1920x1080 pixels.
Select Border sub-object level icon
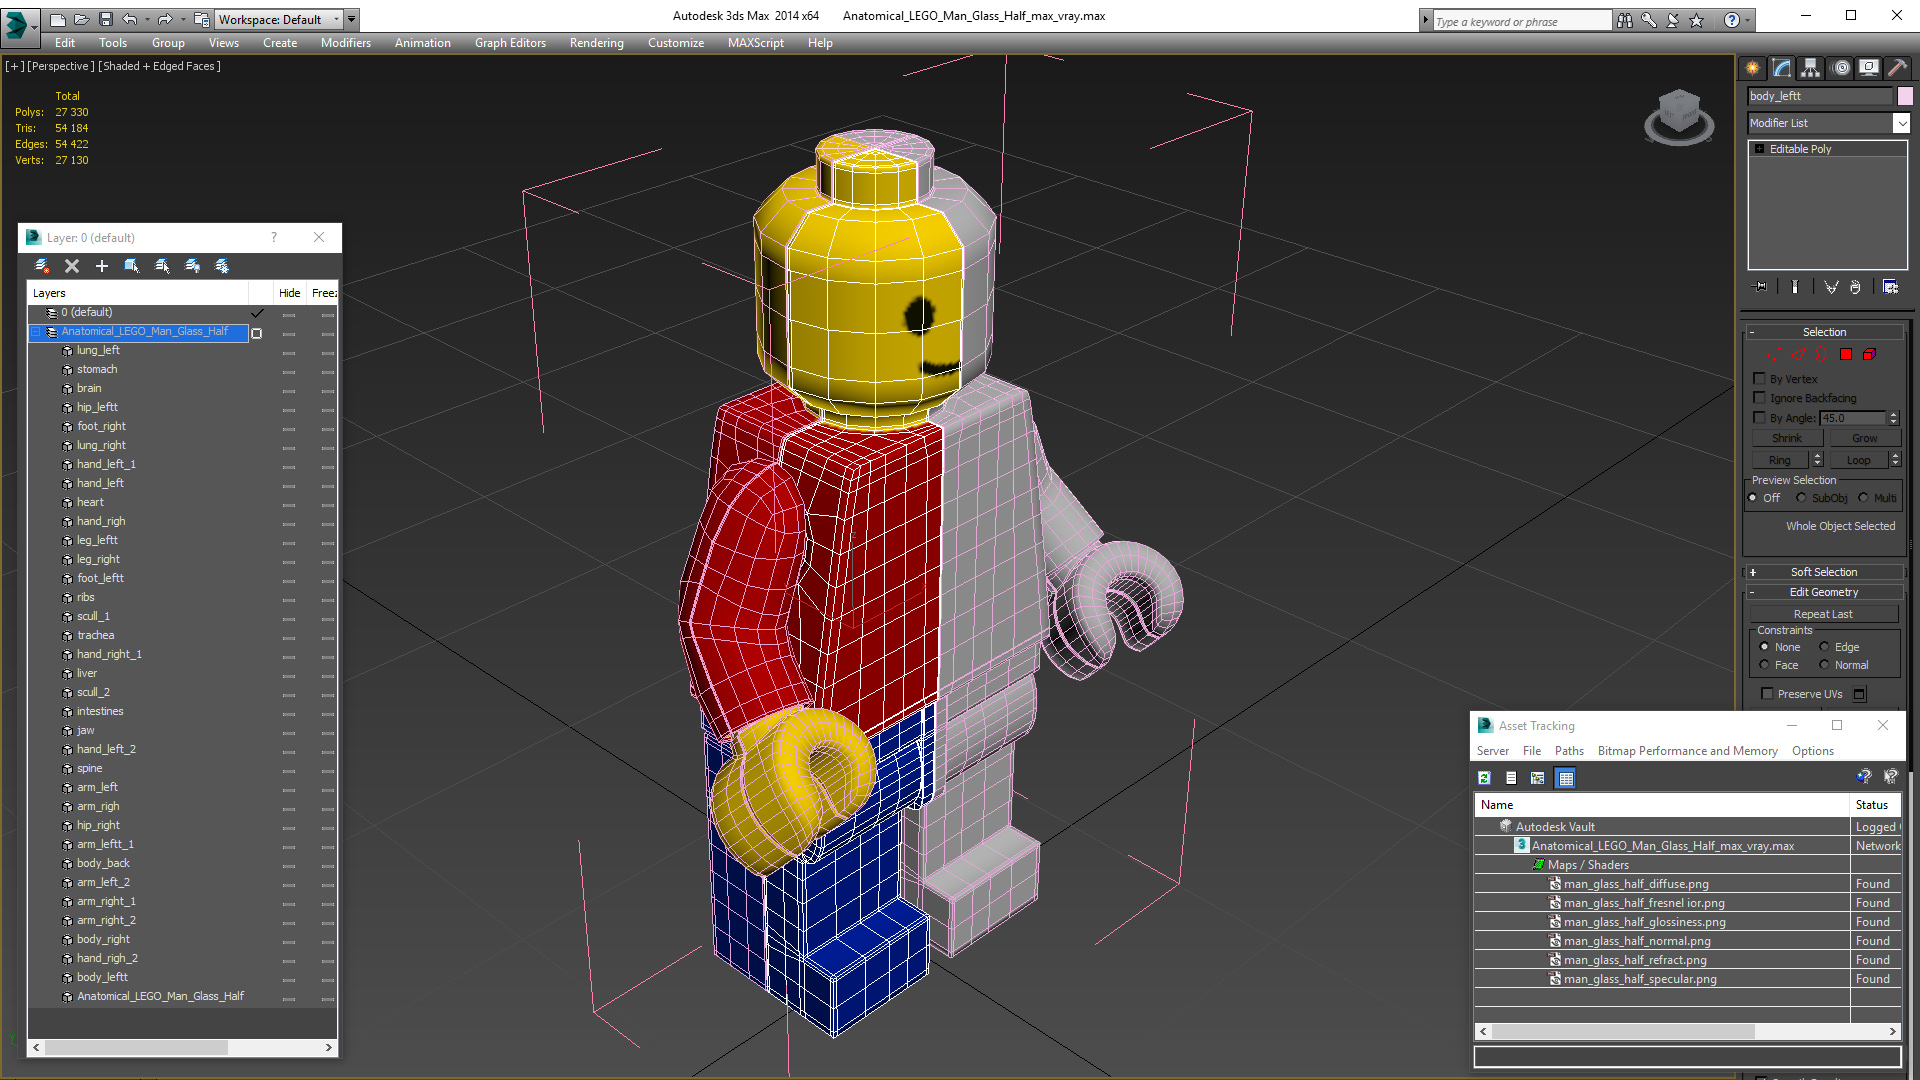tap(1821, 354)
